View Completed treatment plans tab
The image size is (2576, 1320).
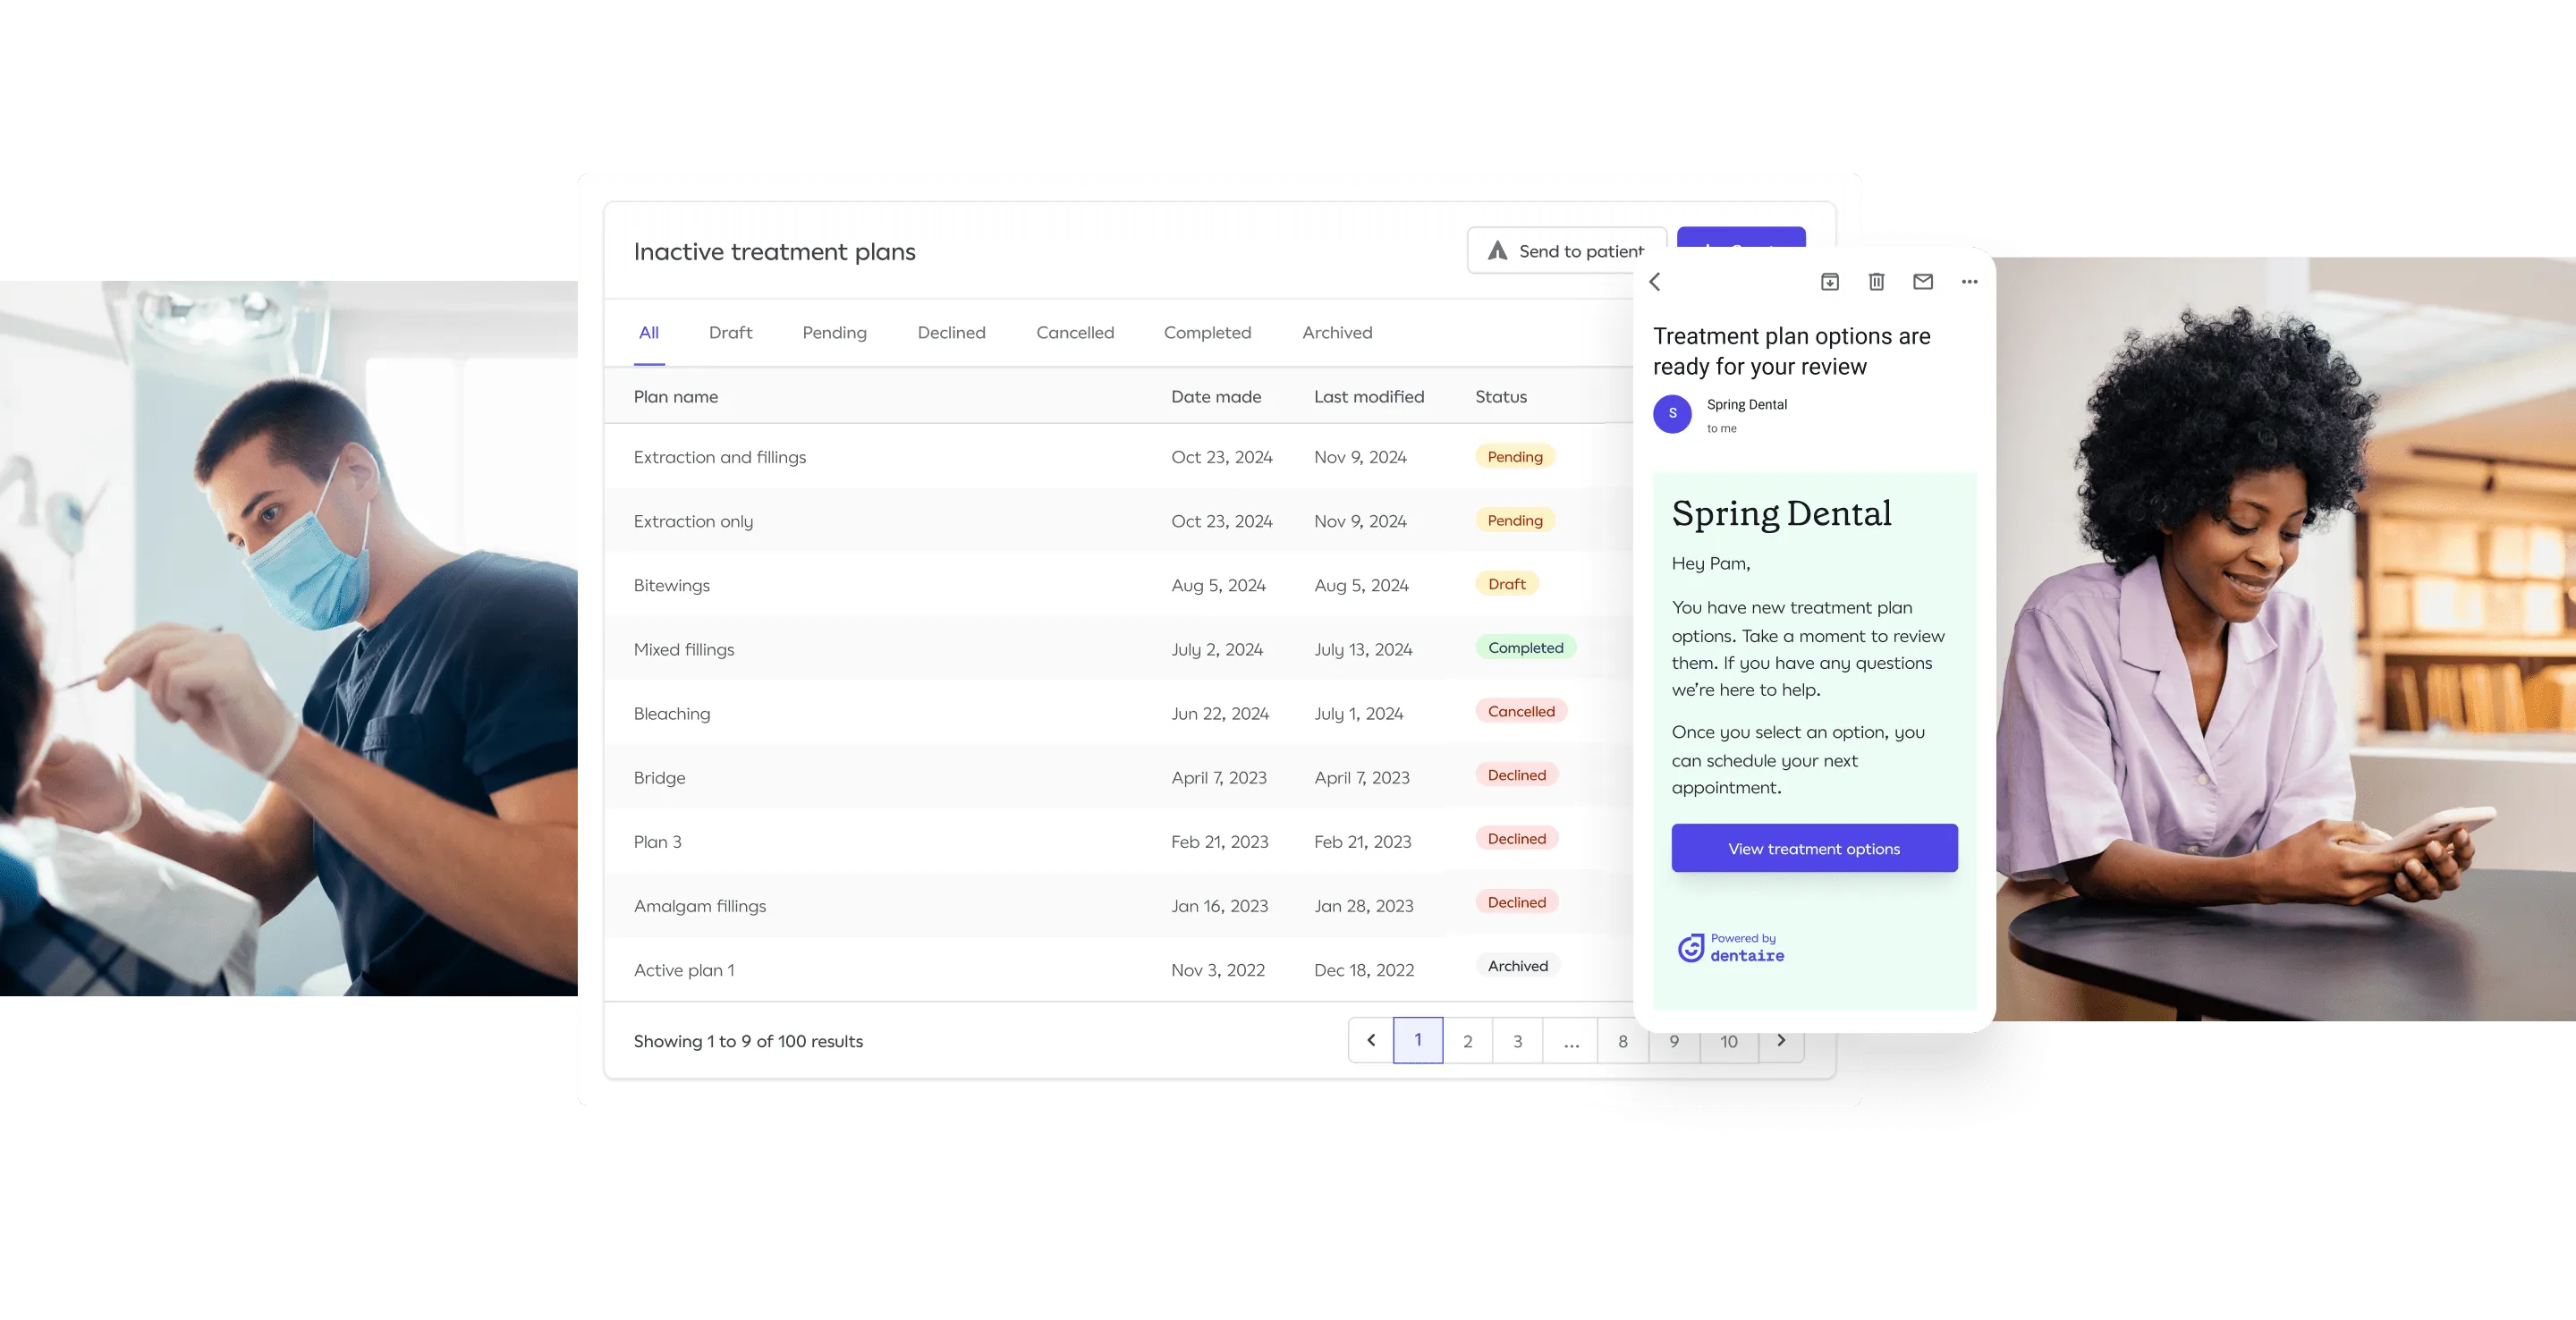1207,332
